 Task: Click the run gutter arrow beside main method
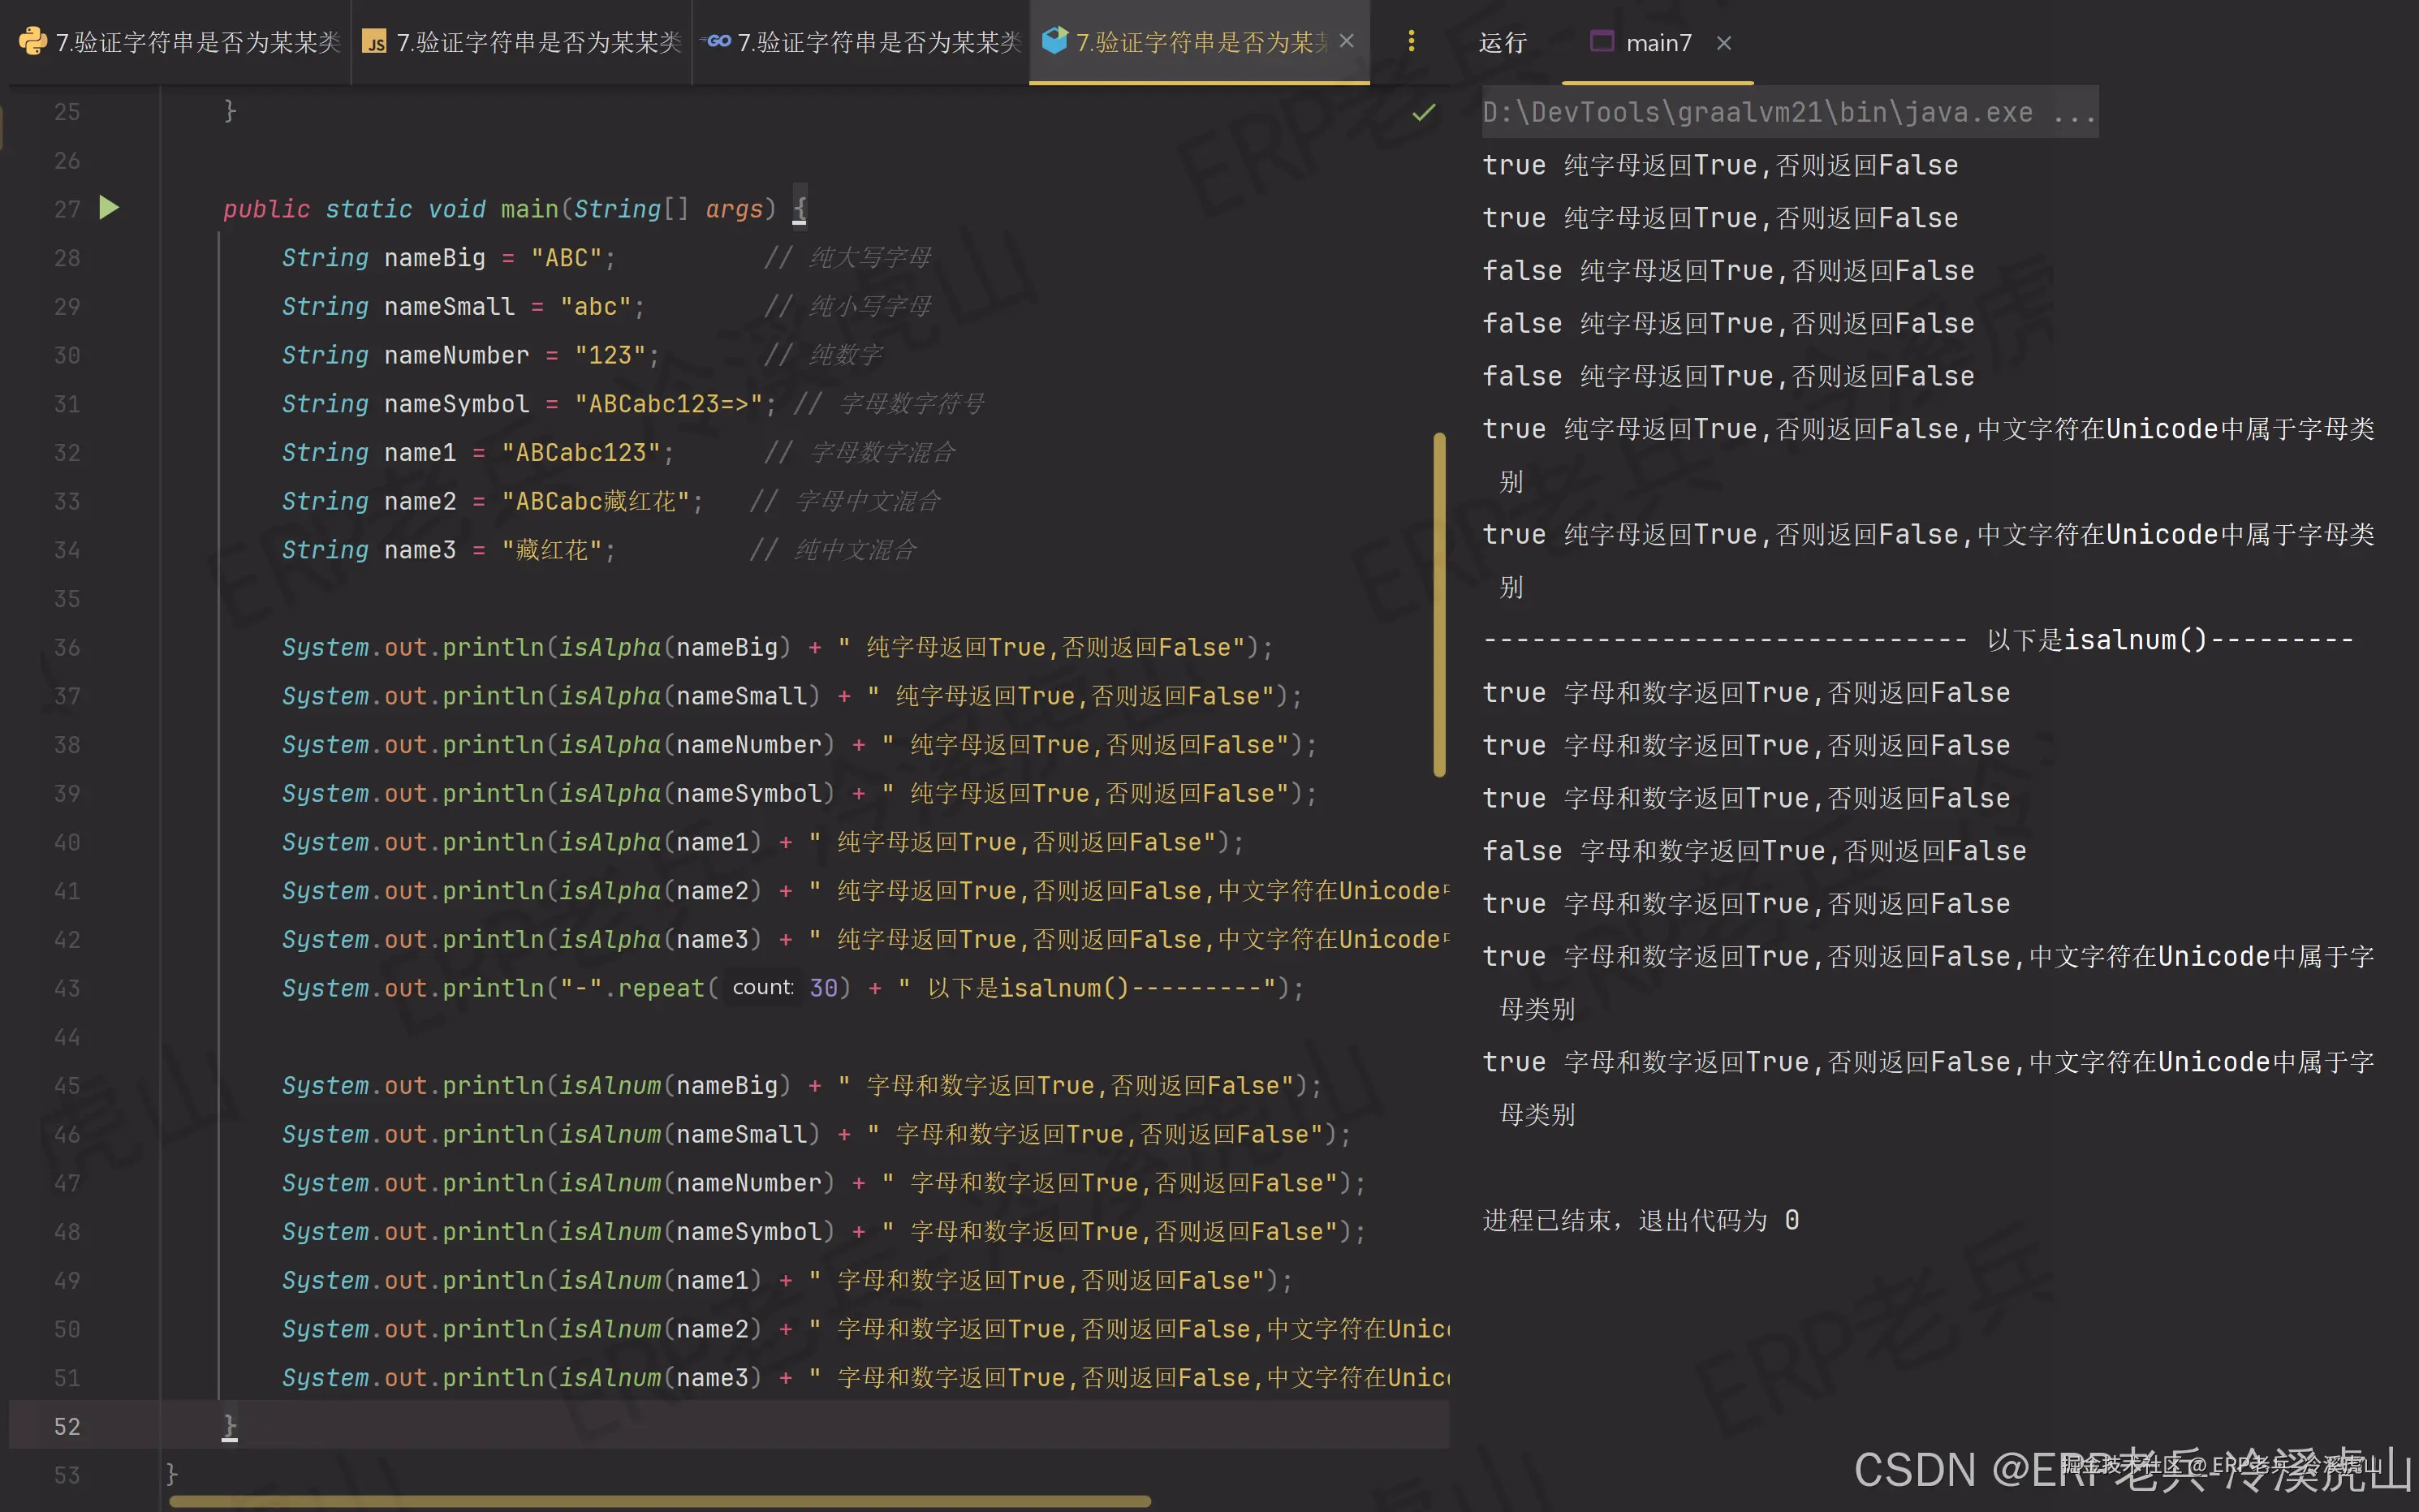[x=109, y=208]
